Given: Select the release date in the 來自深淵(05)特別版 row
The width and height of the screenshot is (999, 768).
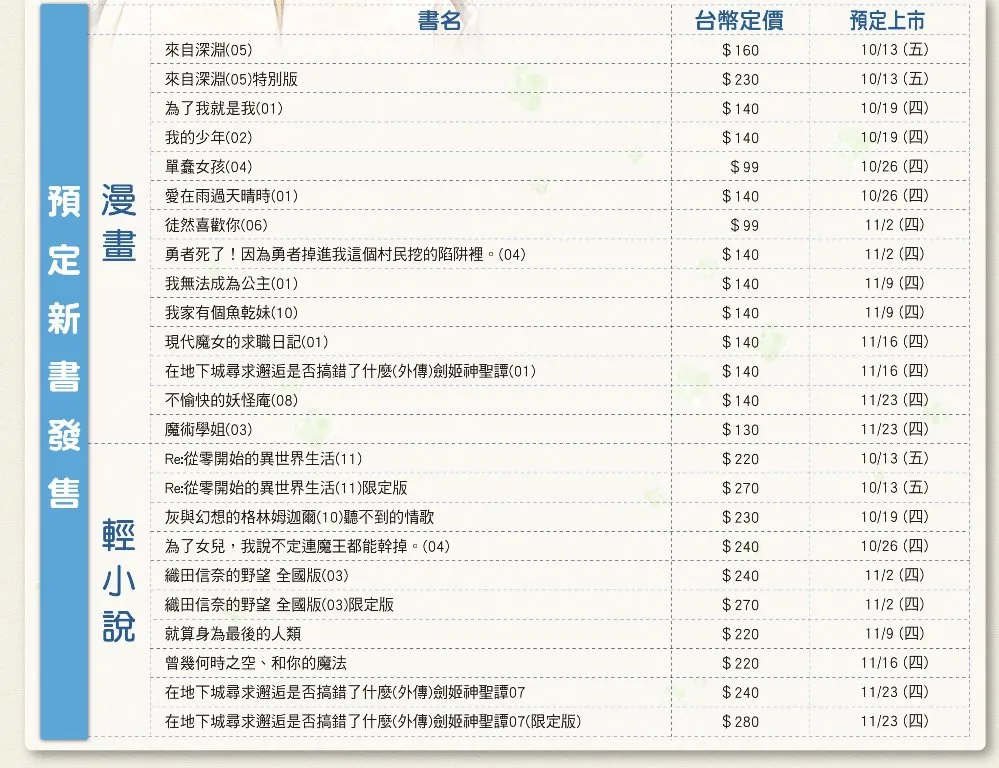Looking at the screenshot, I should 895,79.
